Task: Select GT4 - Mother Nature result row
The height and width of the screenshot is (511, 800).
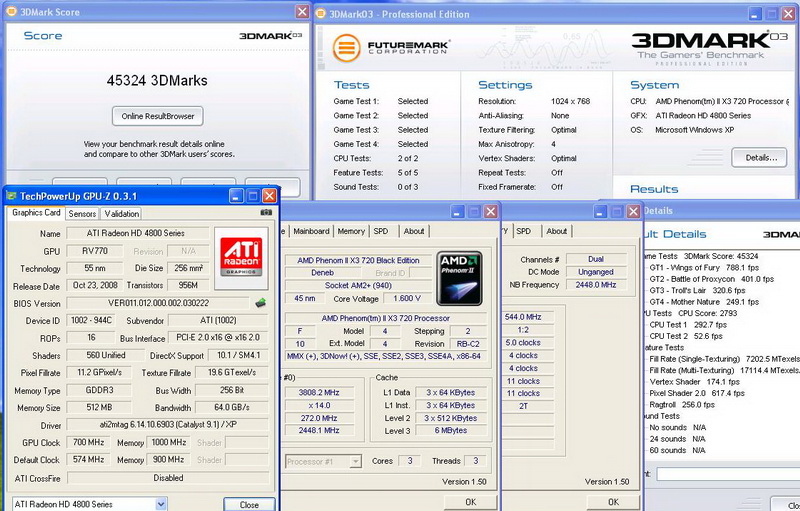Action: click(704, 302)
